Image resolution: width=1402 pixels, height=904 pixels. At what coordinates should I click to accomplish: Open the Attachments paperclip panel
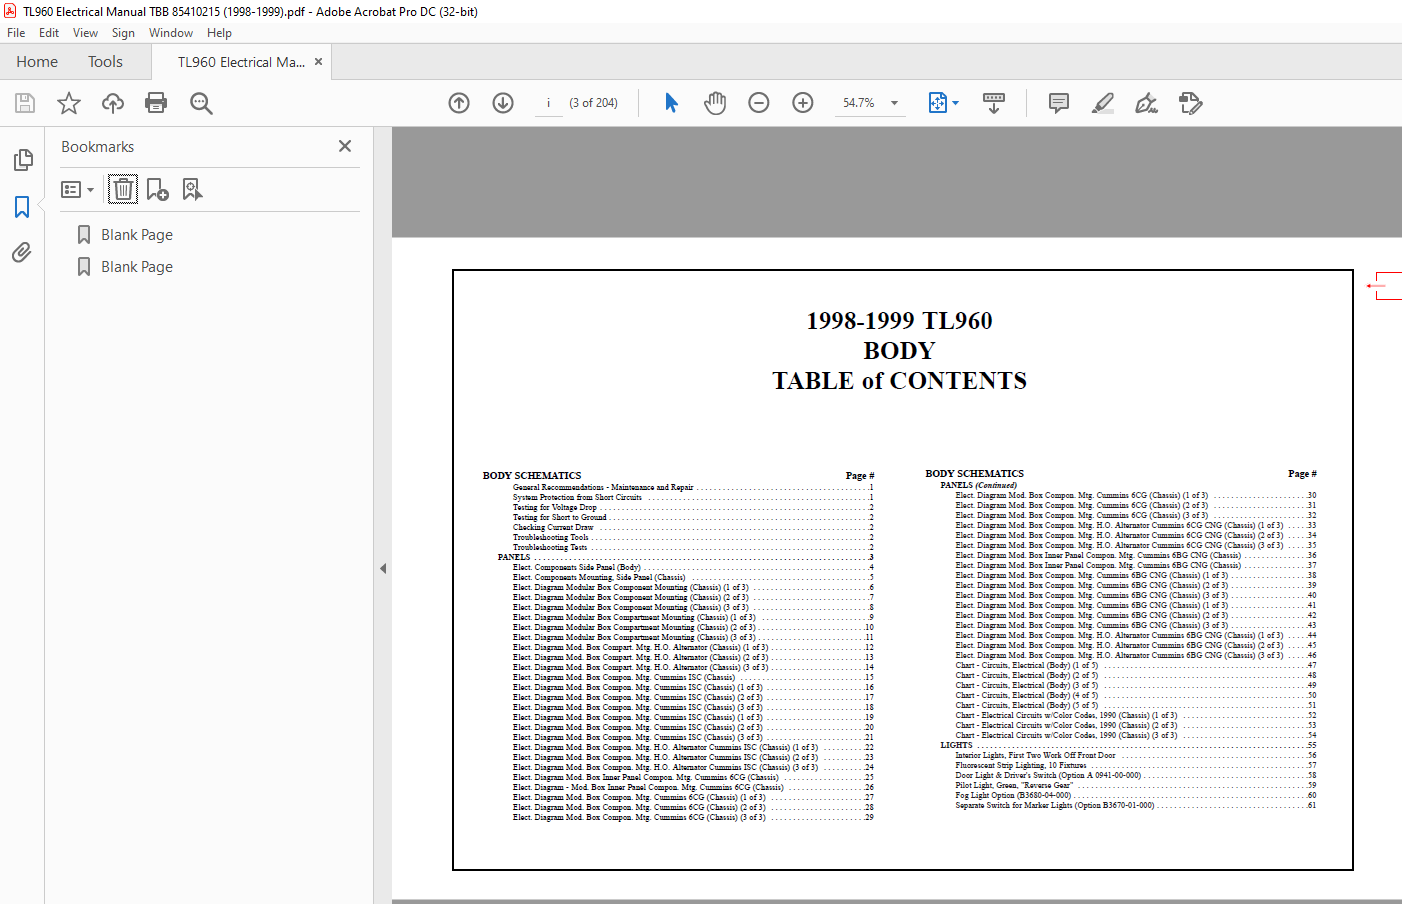pyautogui.click(x=22, y=252)
